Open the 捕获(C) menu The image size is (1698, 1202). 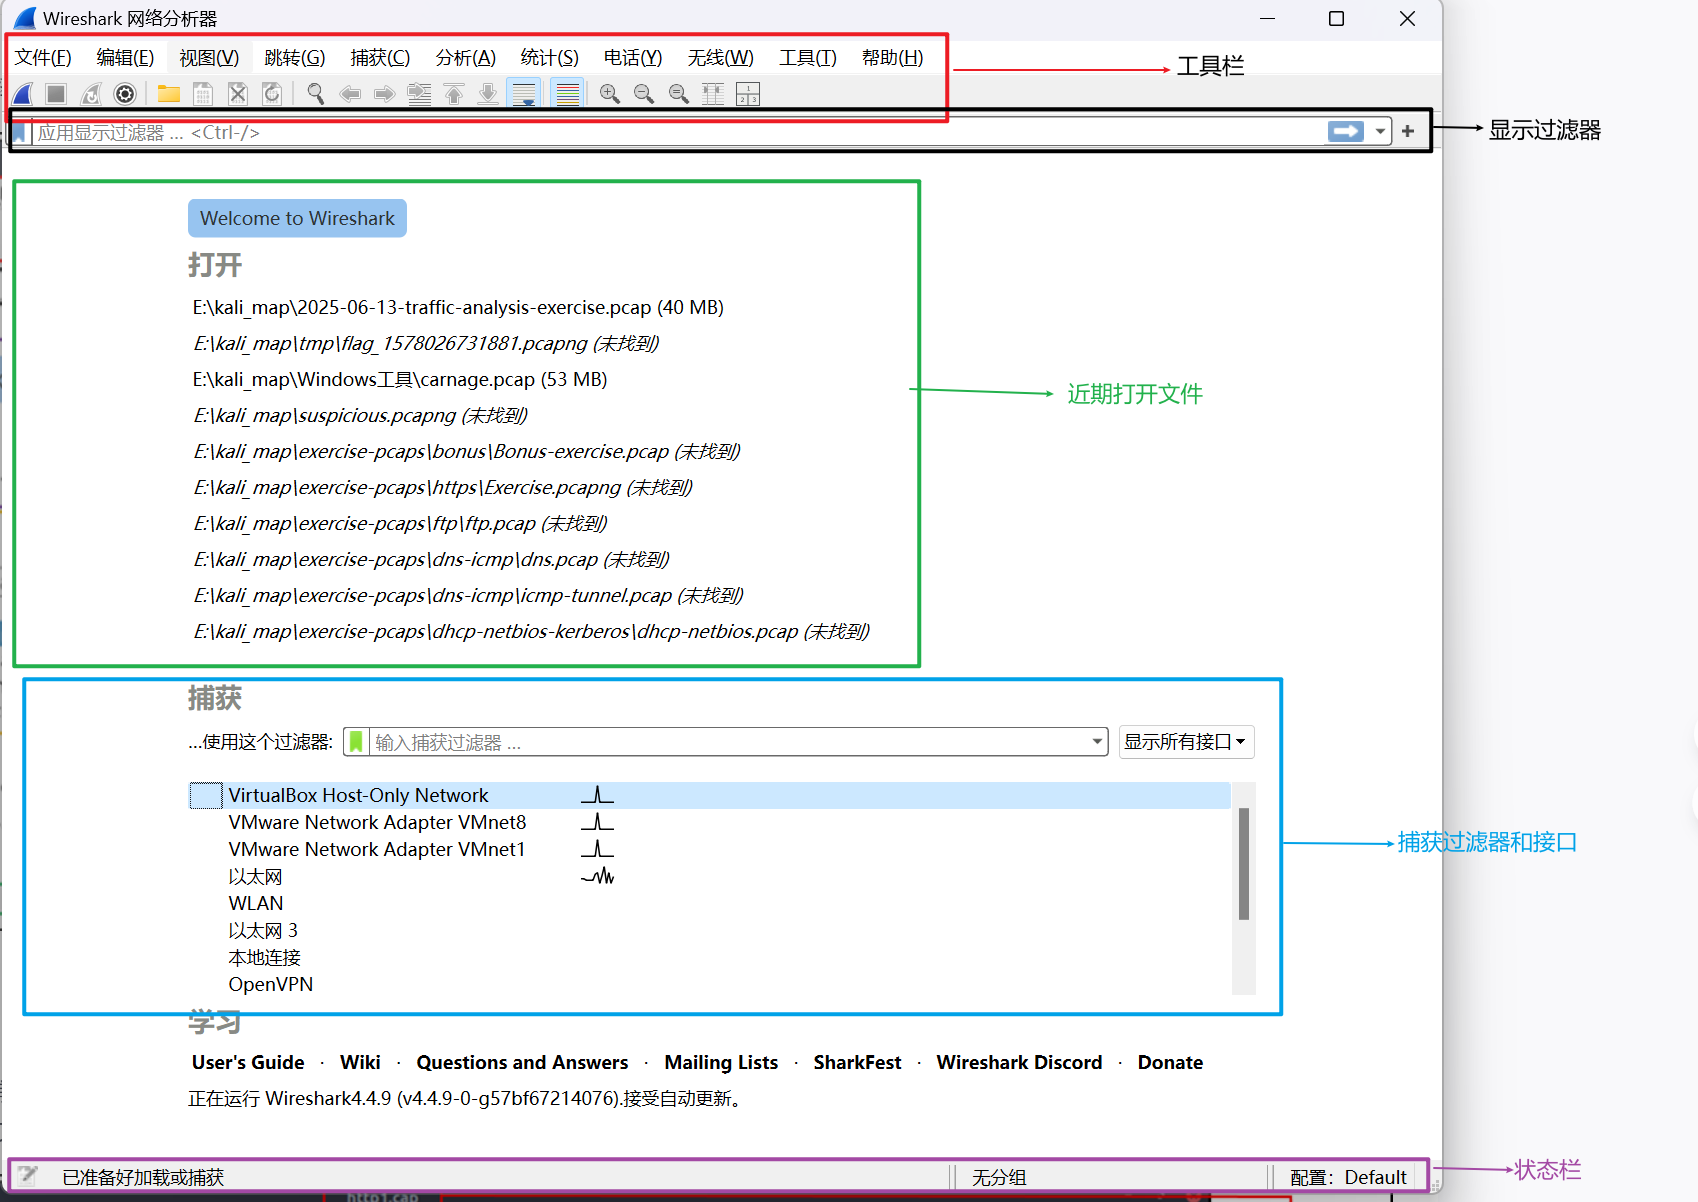[380, 58]
